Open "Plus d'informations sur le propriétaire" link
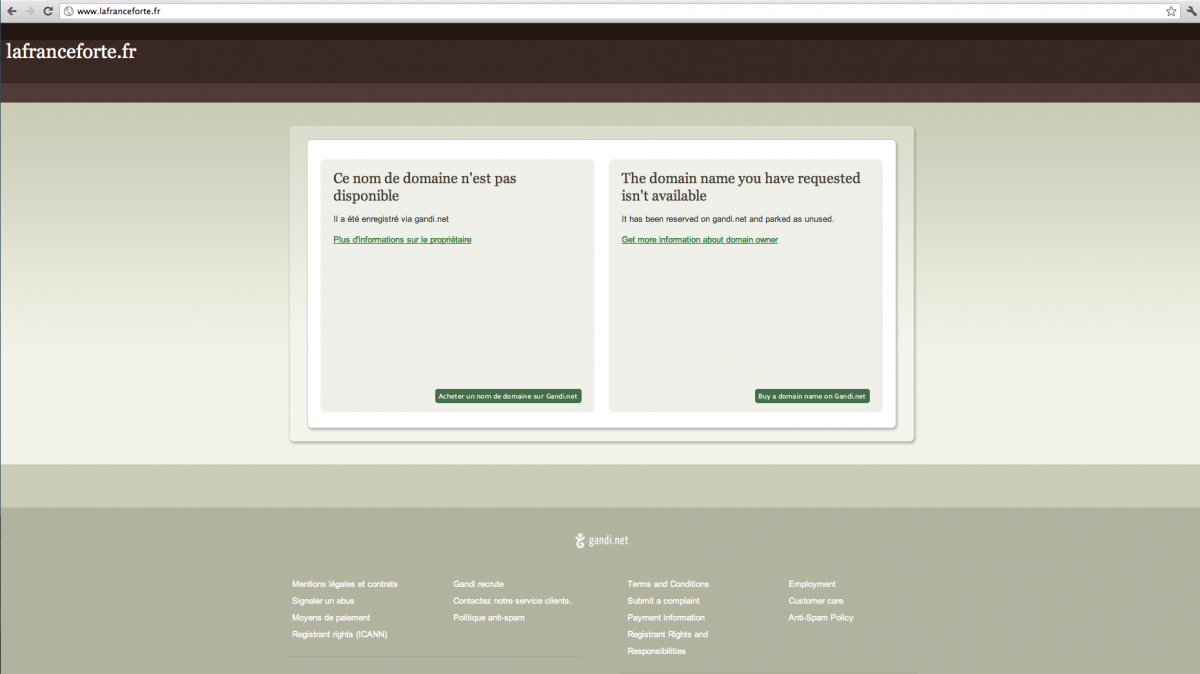1200x674 pixels. point(402,240)
